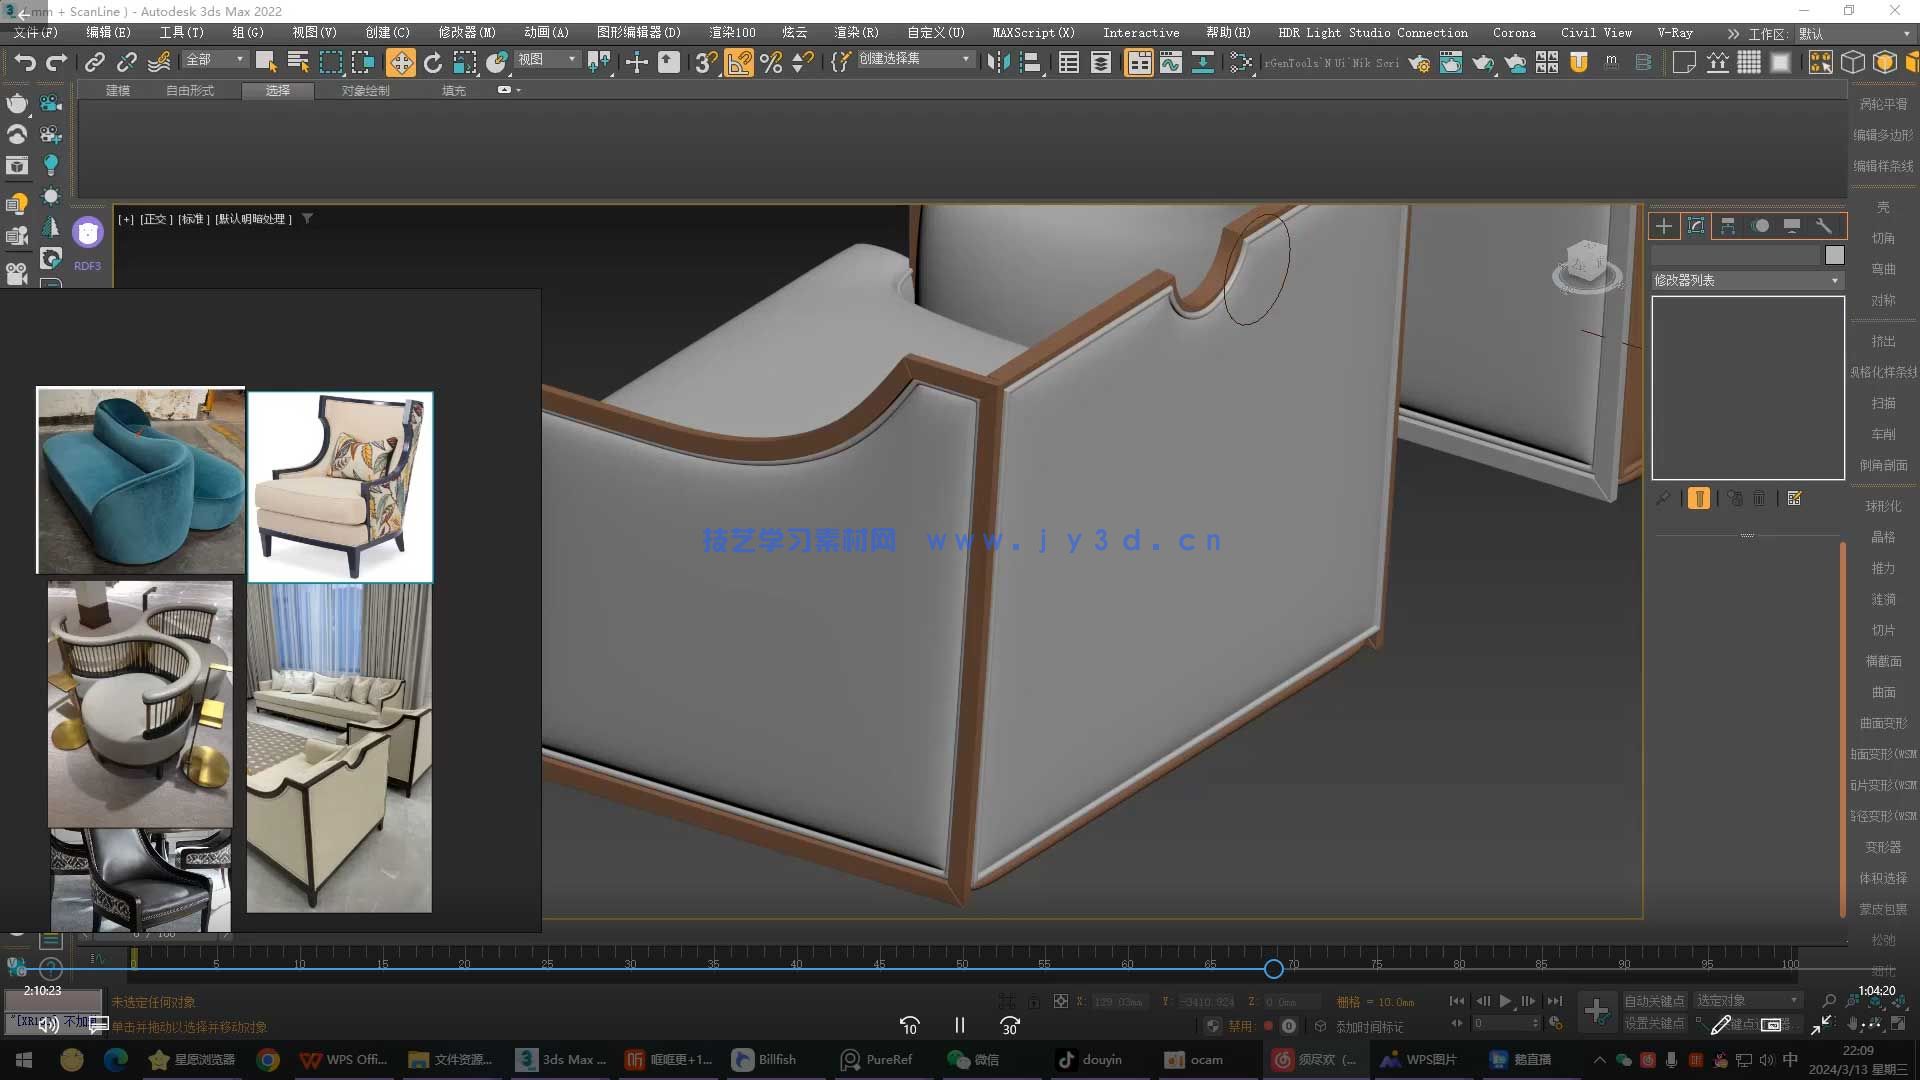The width and height of the screenshot is (1920, 1080).
Task: Toggle Auto Key mode (自动关键点)
Action: (x=1654, y=1001)
